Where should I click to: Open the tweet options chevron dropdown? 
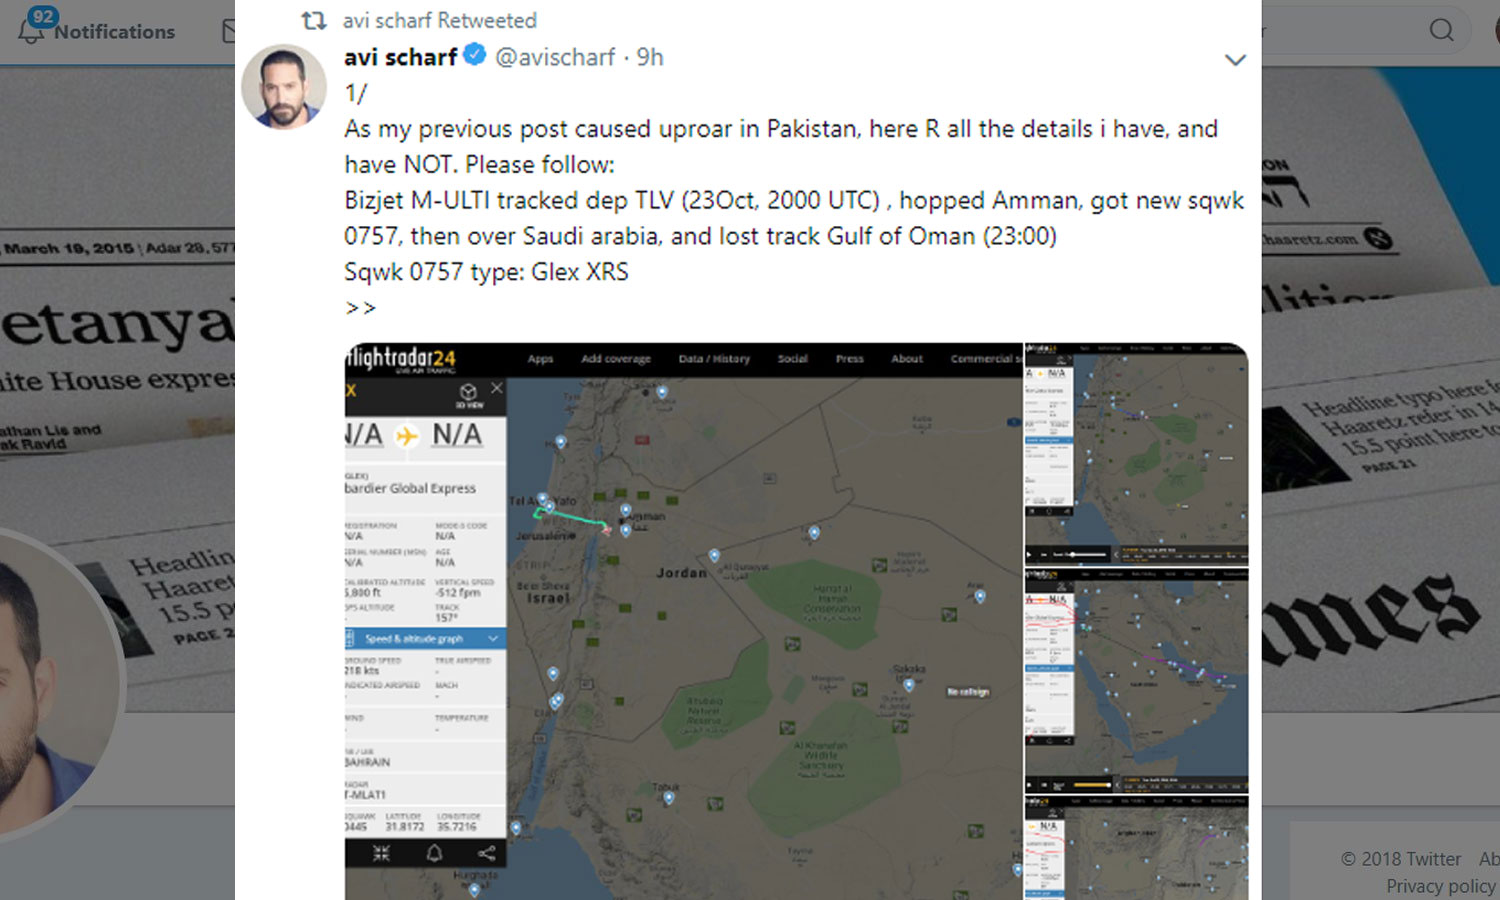(1235, 60)
